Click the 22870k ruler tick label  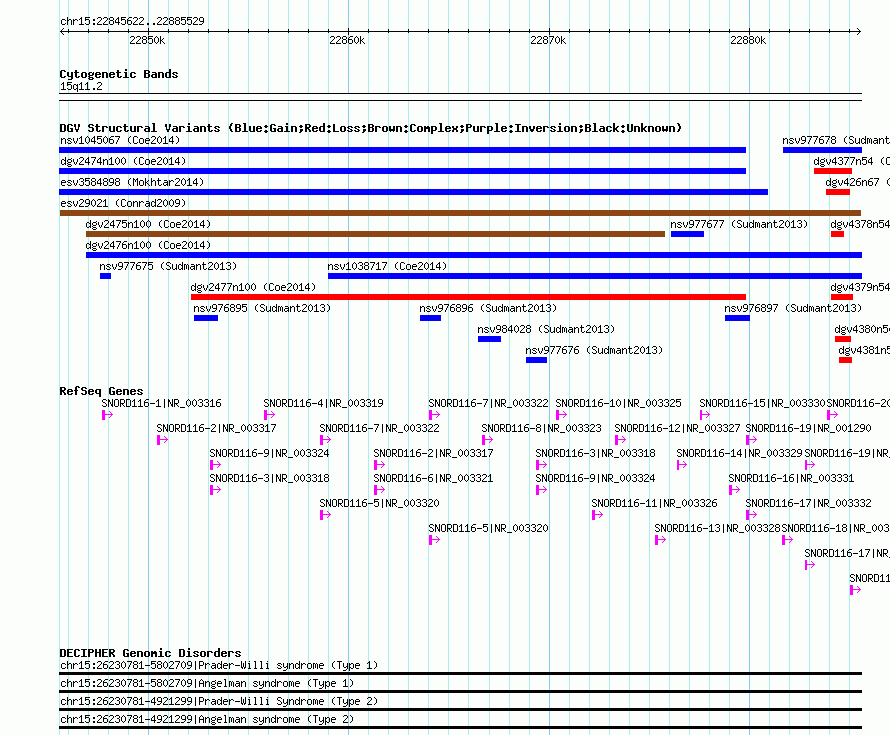[548, 40]
